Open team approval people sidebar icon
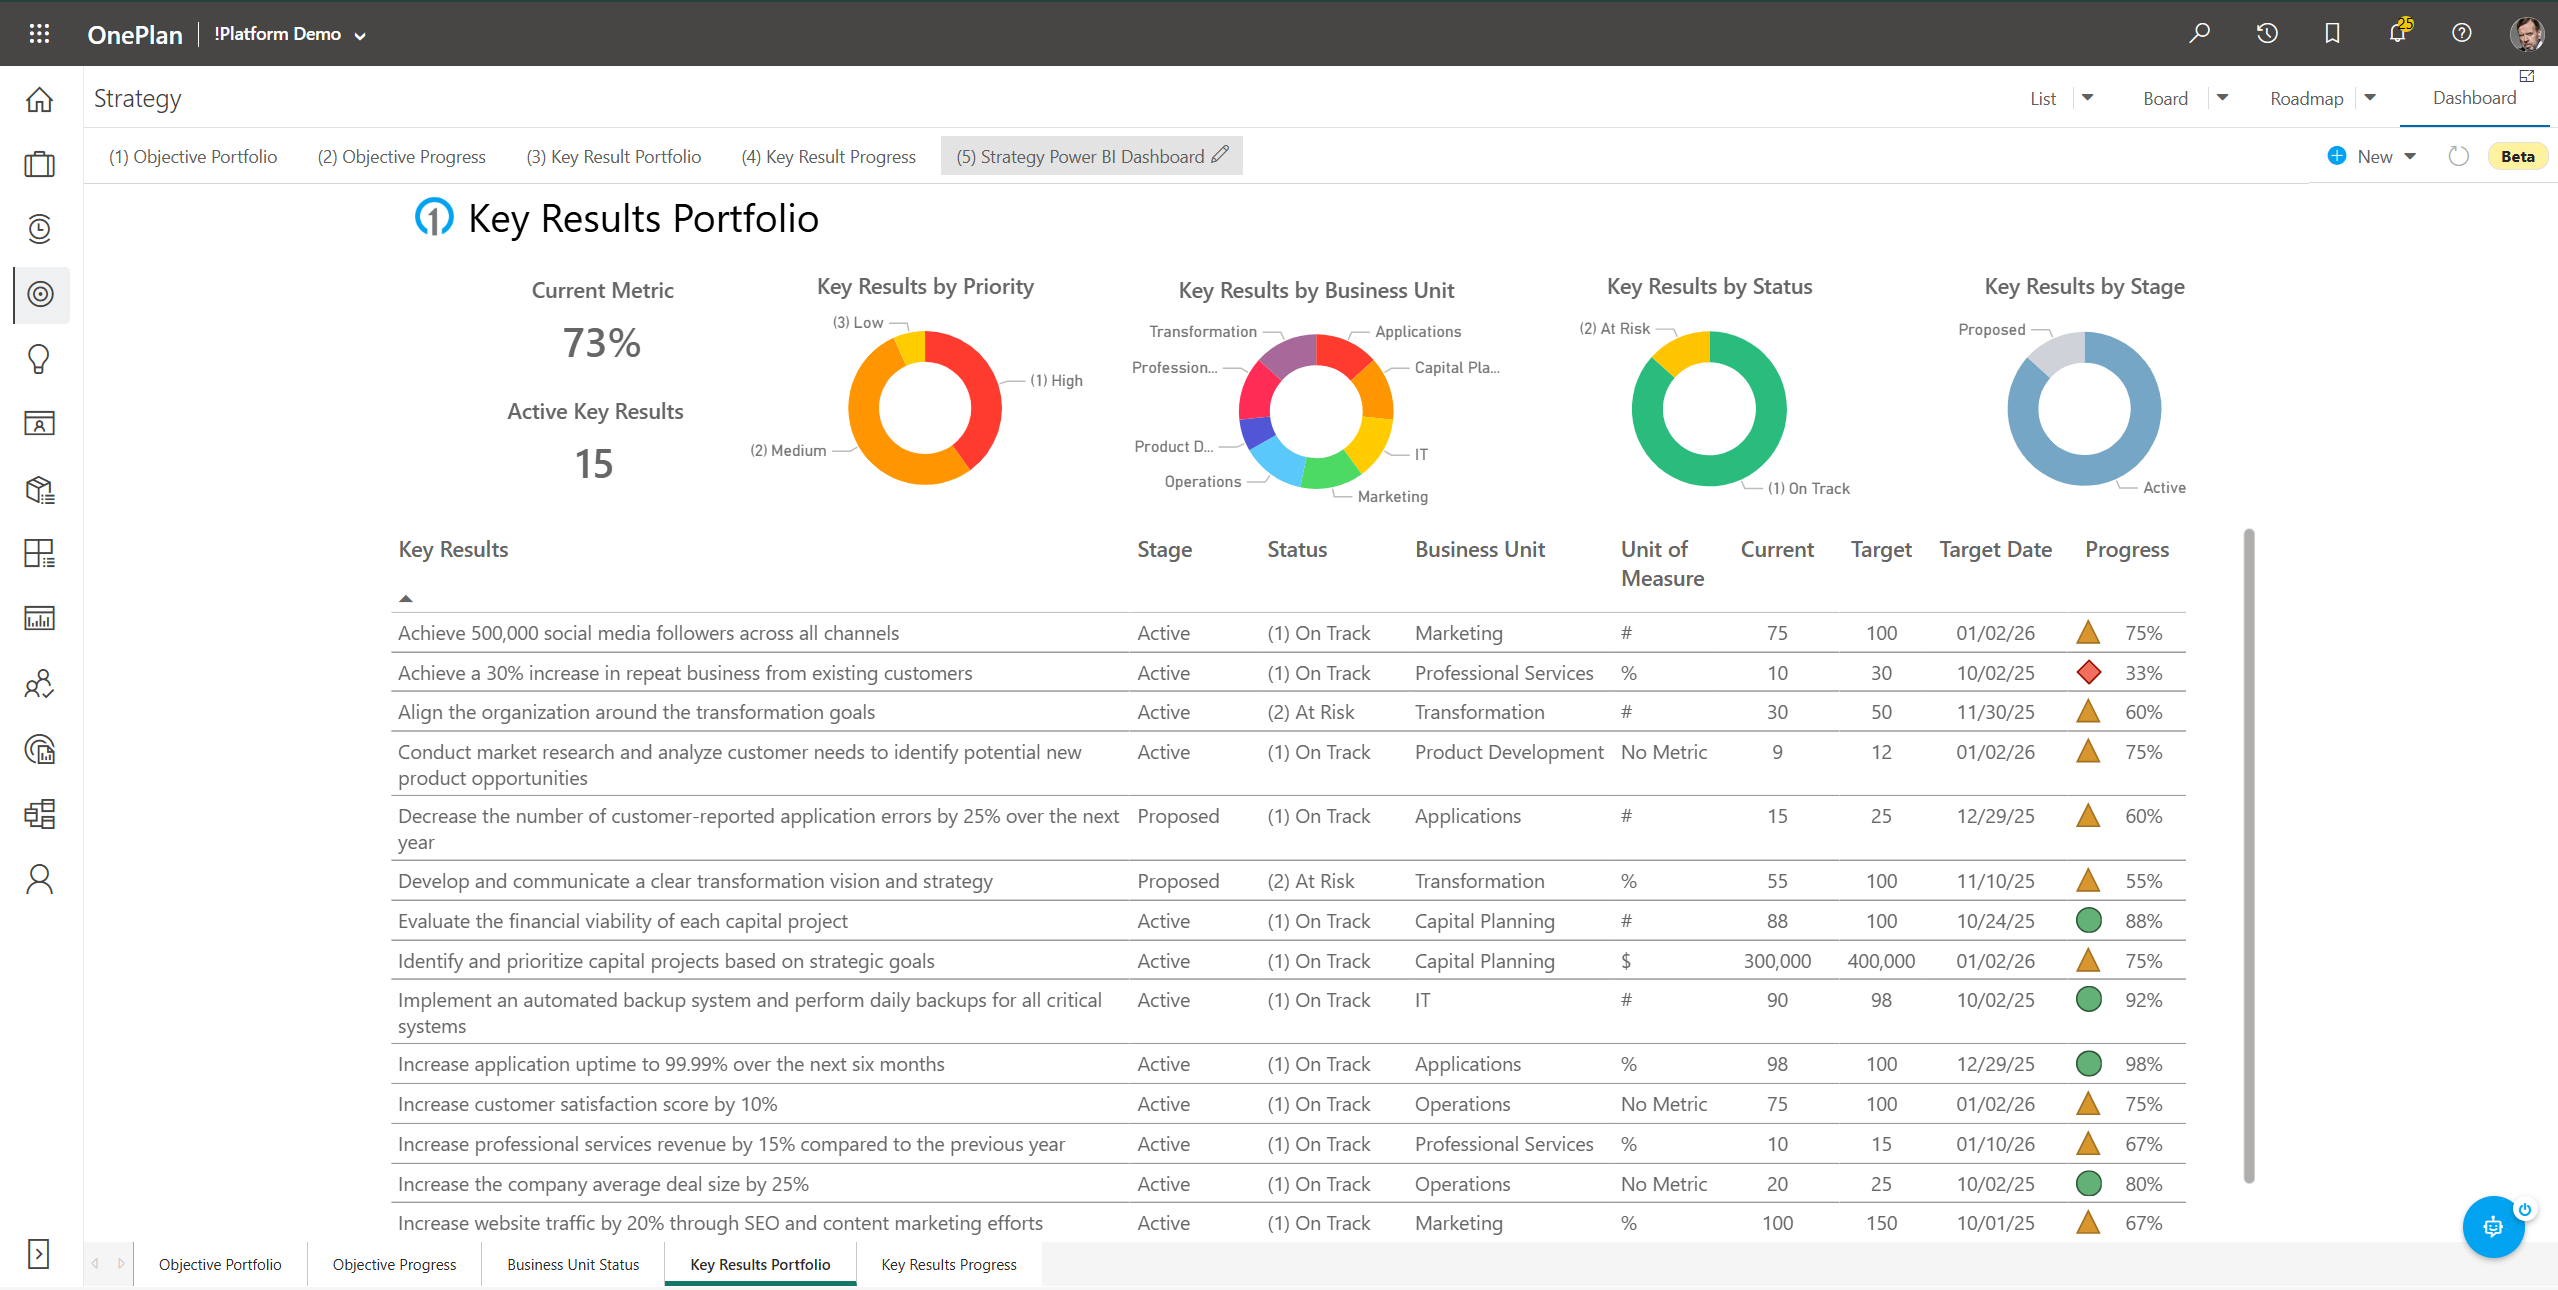 [39, 684]
